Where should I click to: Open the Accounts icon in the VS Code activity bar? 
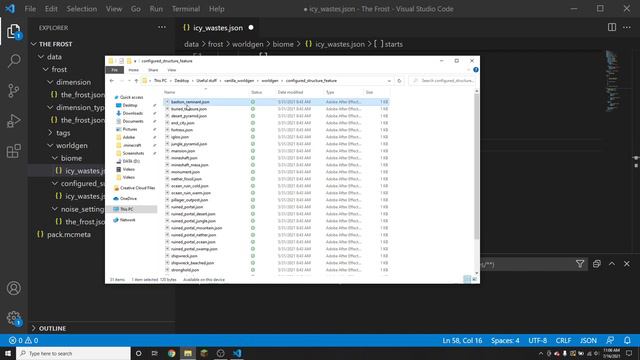coord(13,288)
